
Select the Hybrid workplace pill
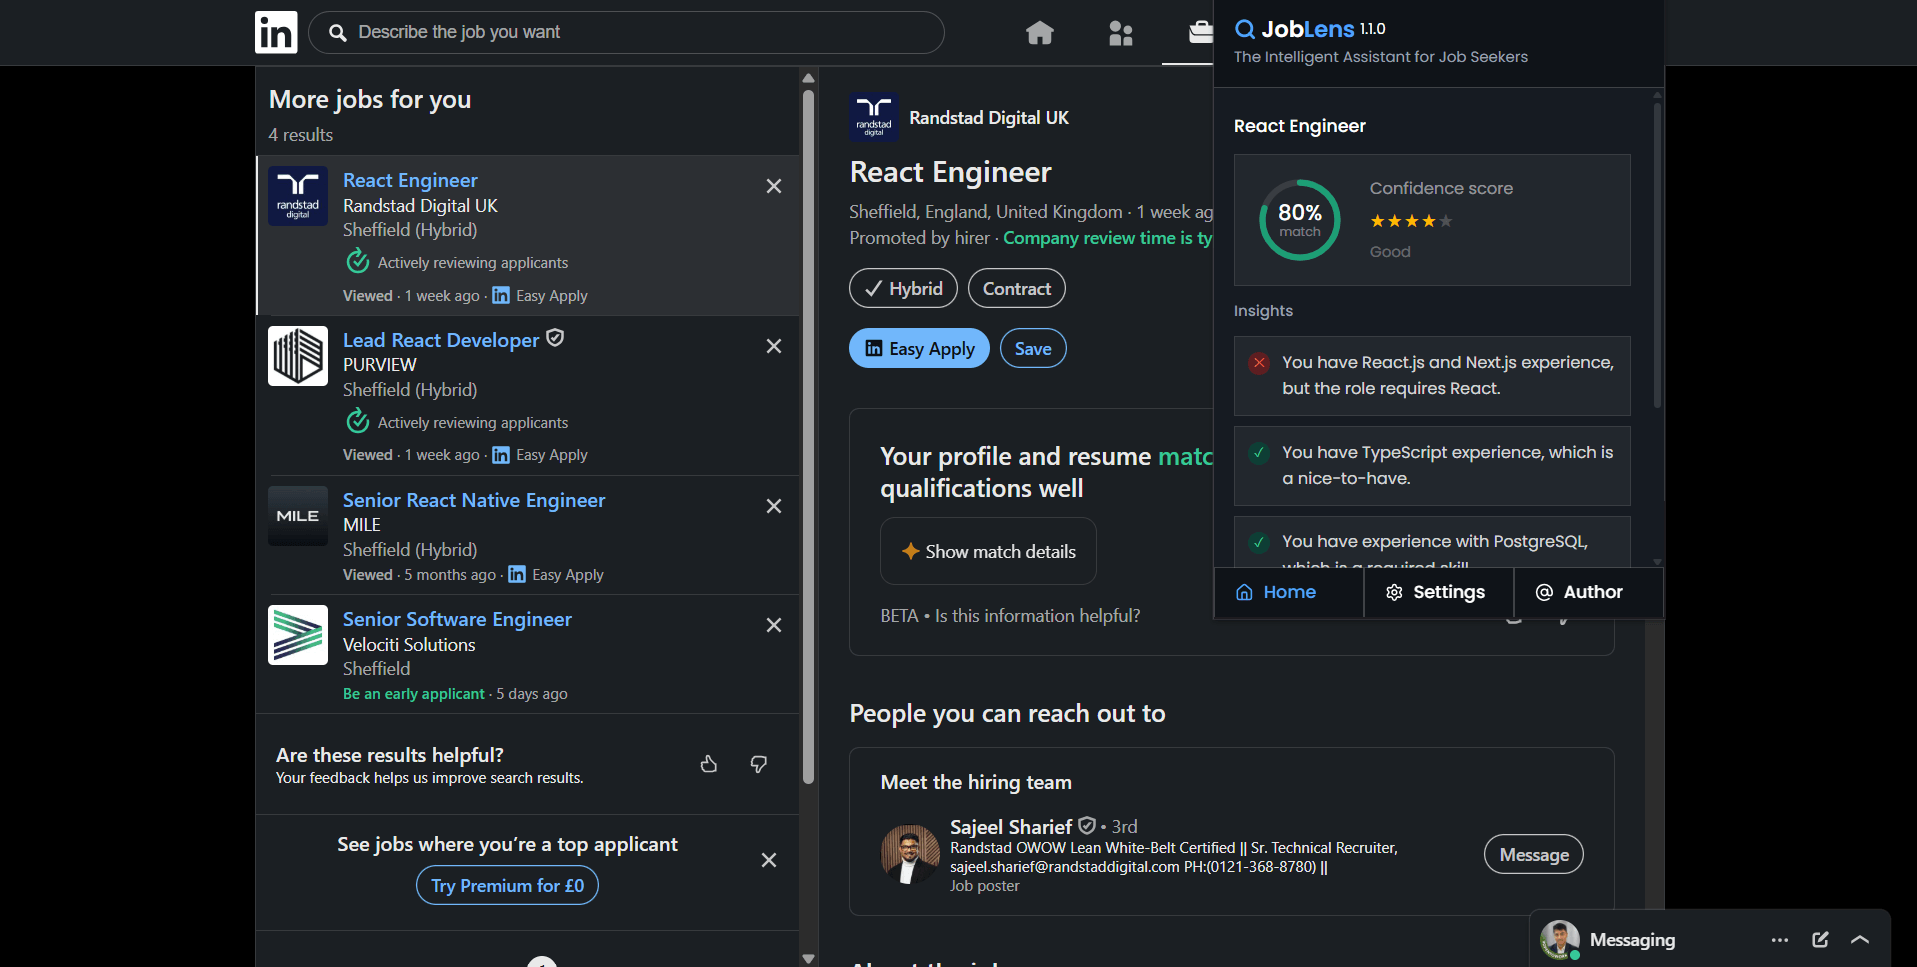pos(903,288)
